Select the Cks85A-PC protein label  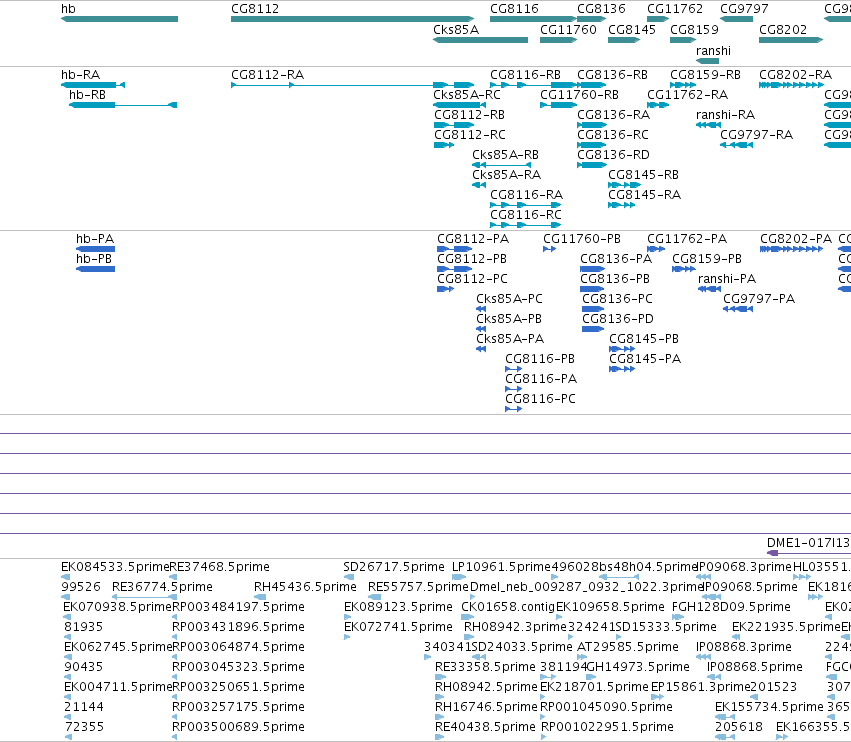(x=510, y=299)
